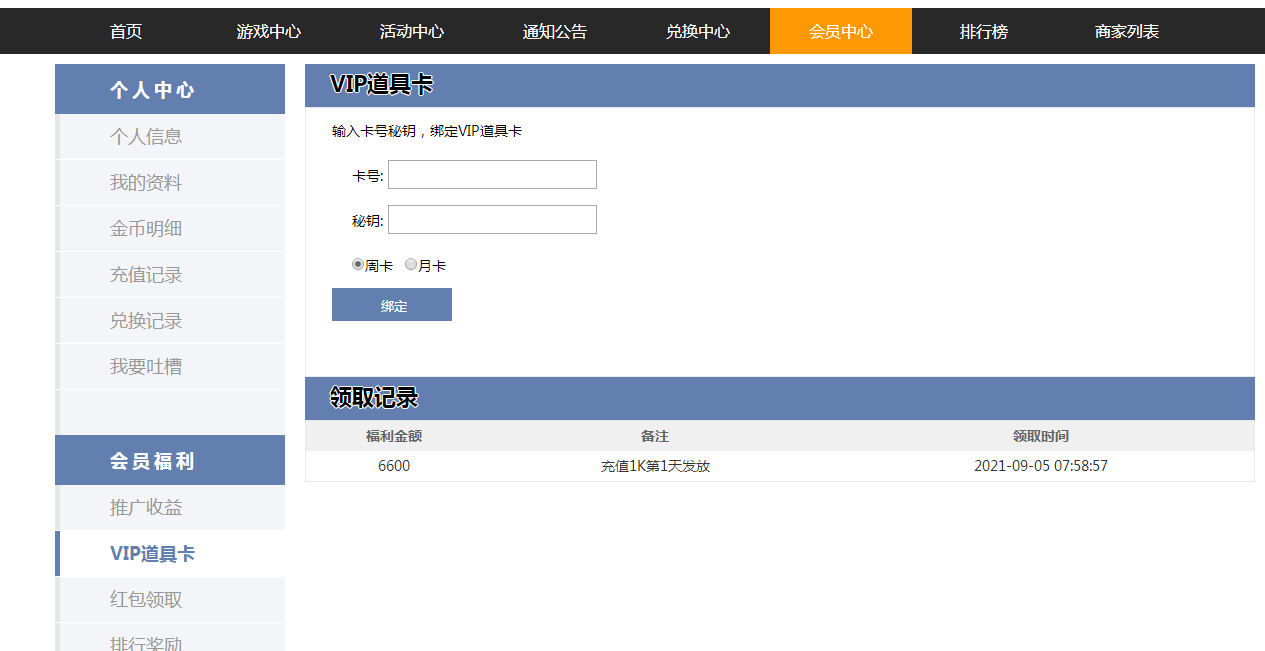Click the 绑定 button
1265x651 pixels.
[x=392, y=305]
